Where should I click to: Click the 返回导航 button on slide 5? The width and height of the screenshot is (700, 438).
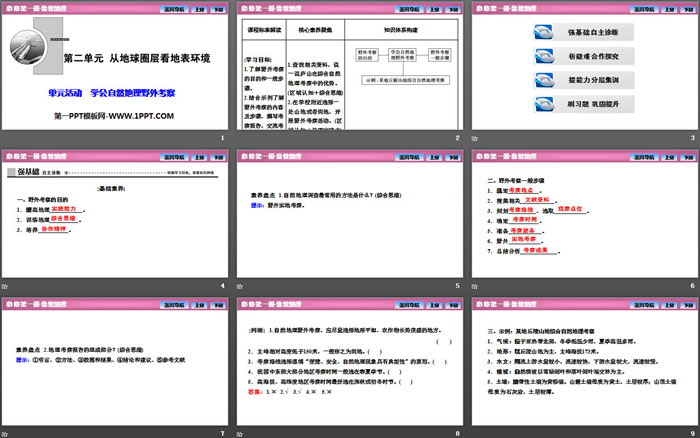[409, 157]
